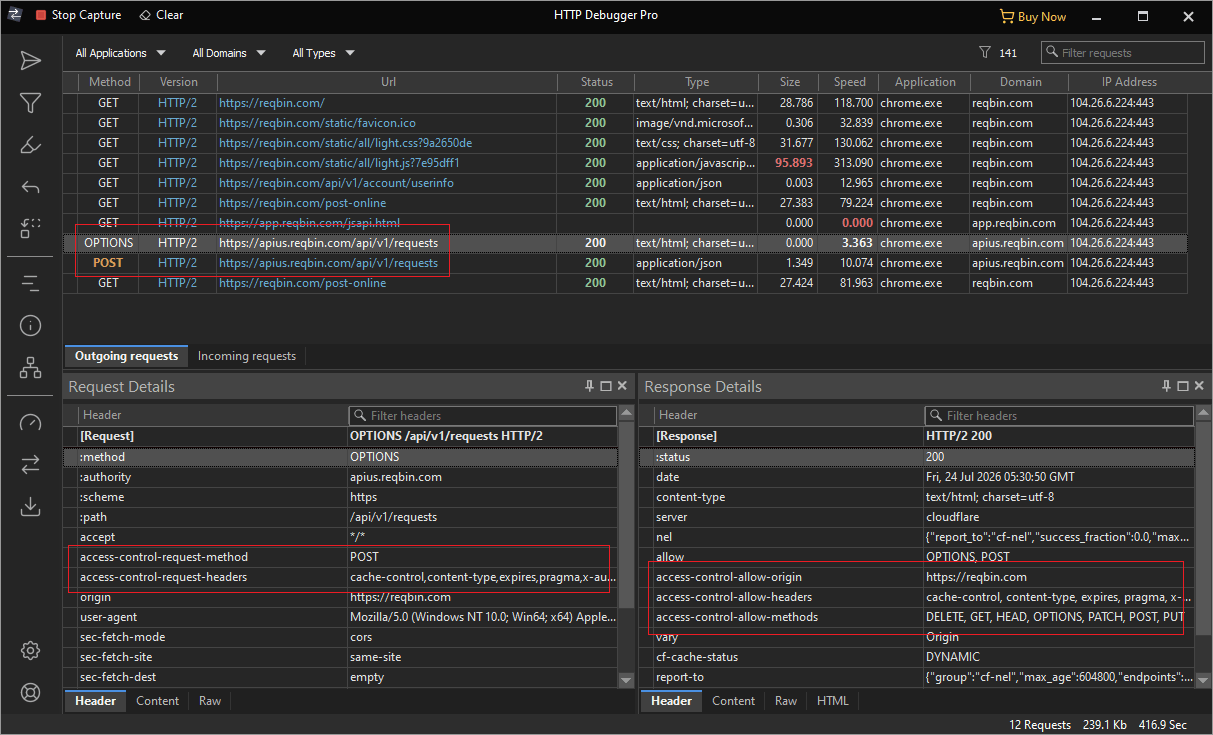Open the settings gear icon in the sidebar
The width and height of the screenshot is (1213, 735).
(30, 650)
